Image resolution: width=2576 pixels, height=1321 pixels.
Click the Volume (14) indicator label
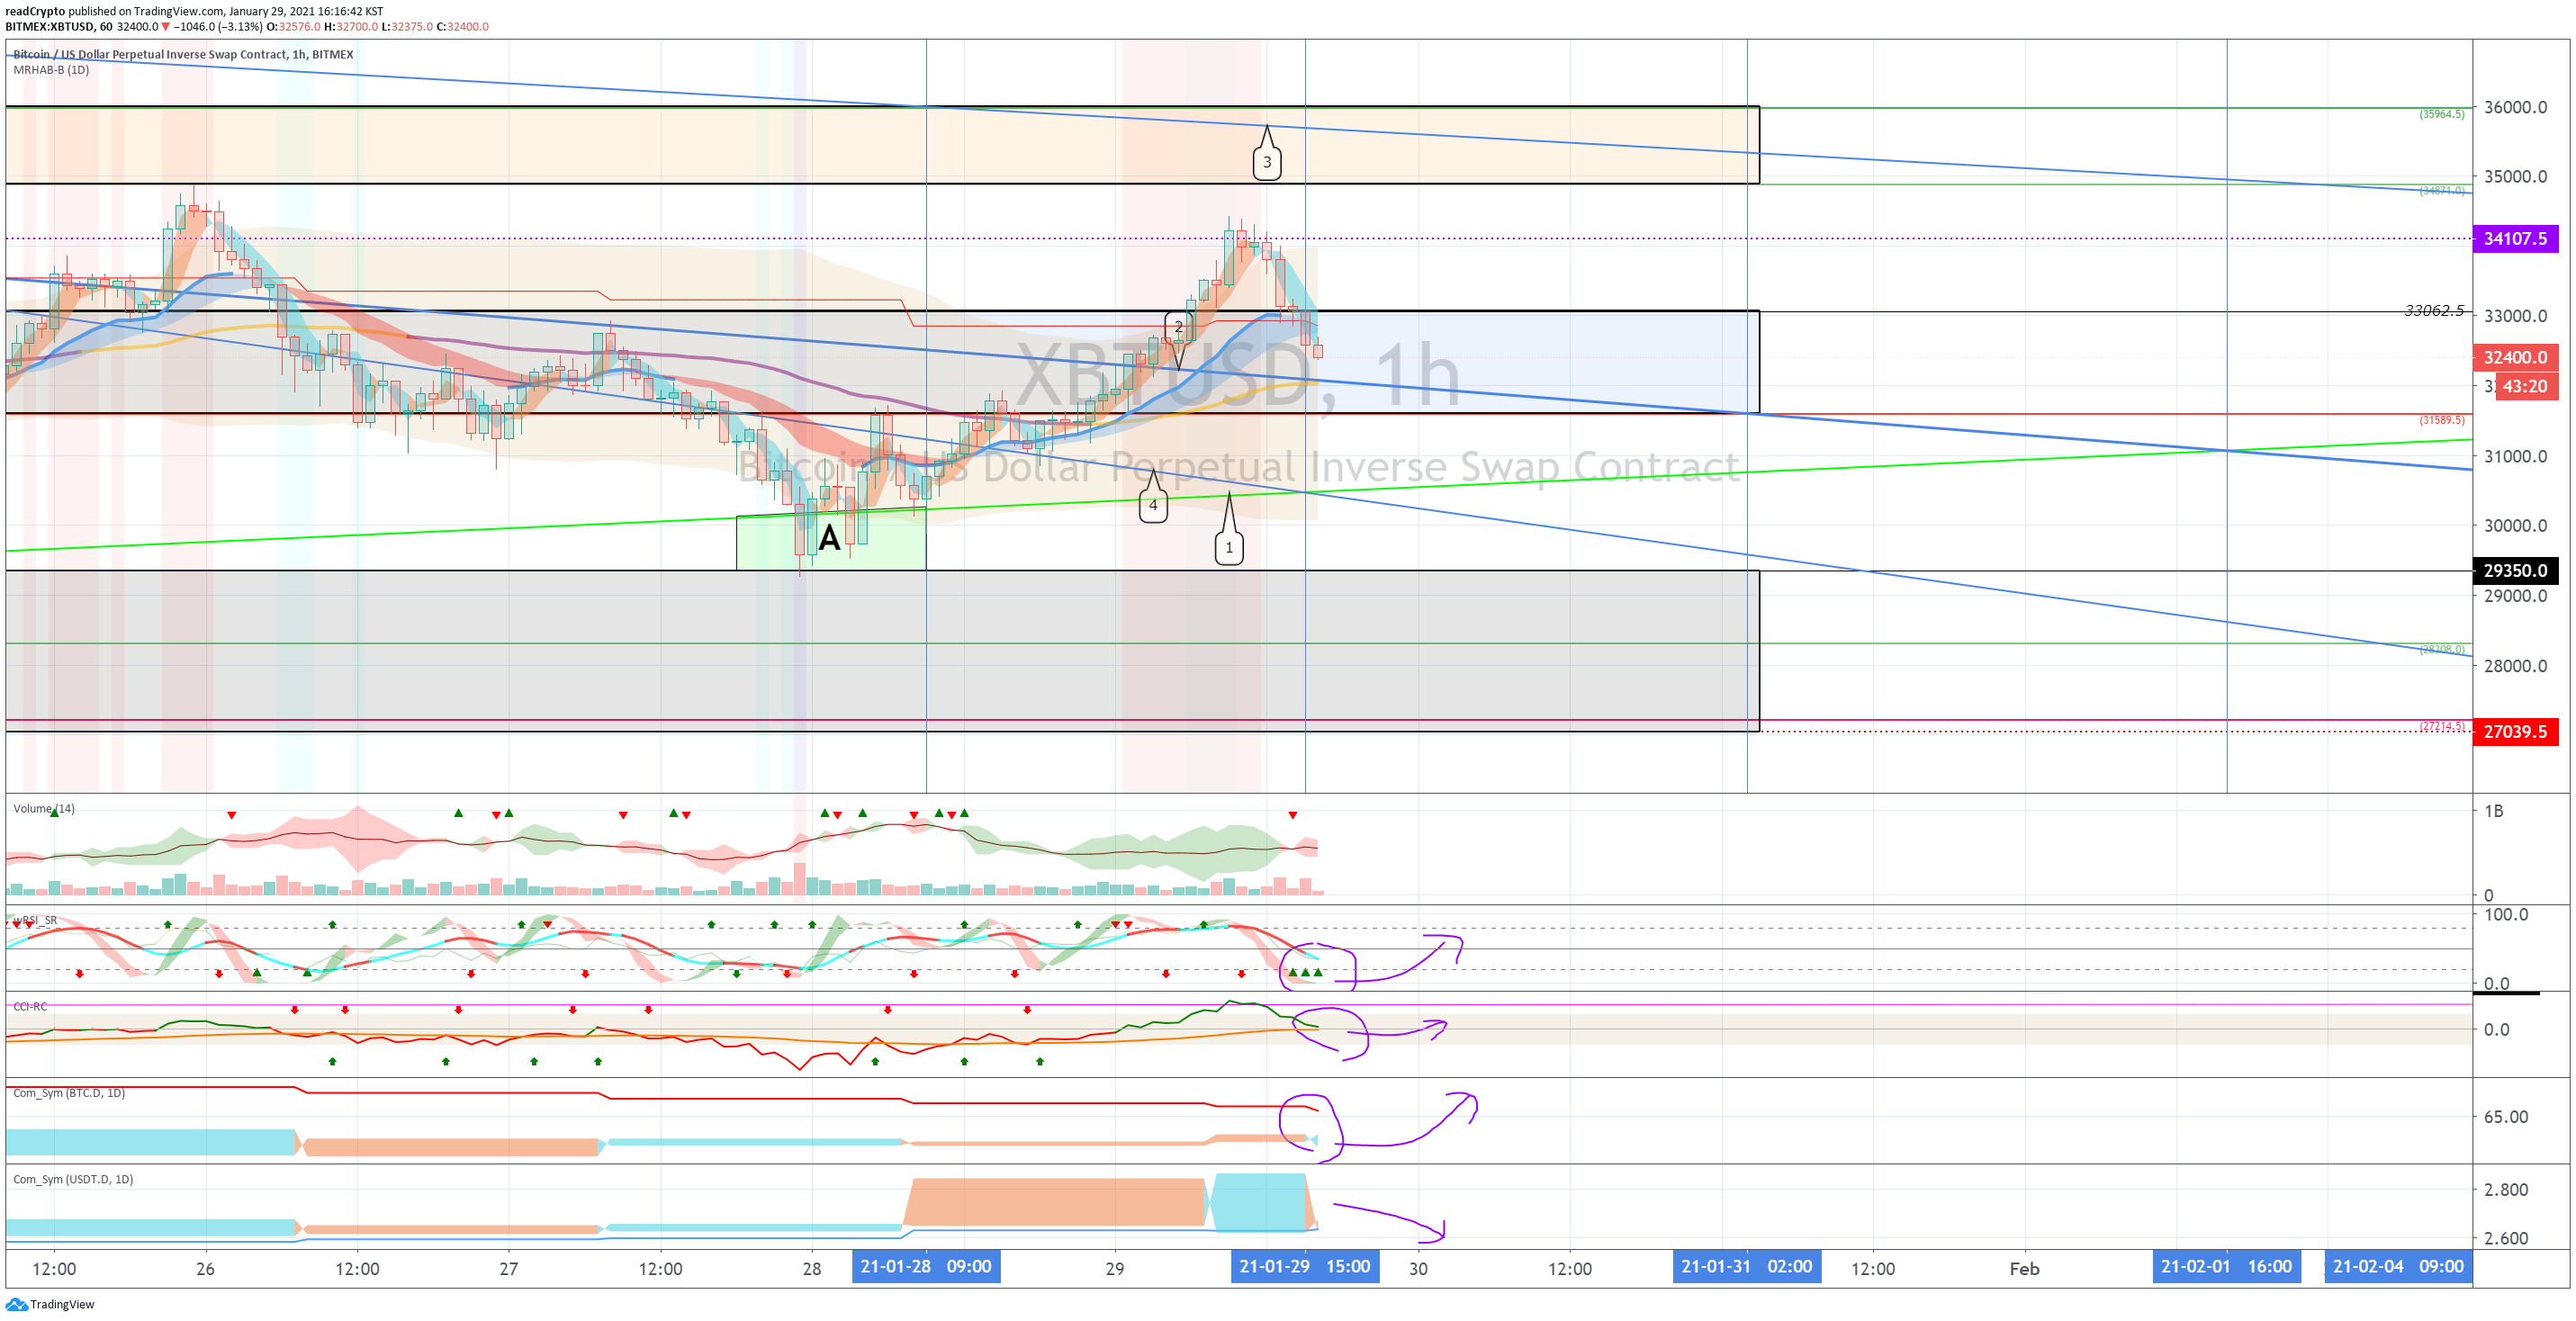pos(44,808)
